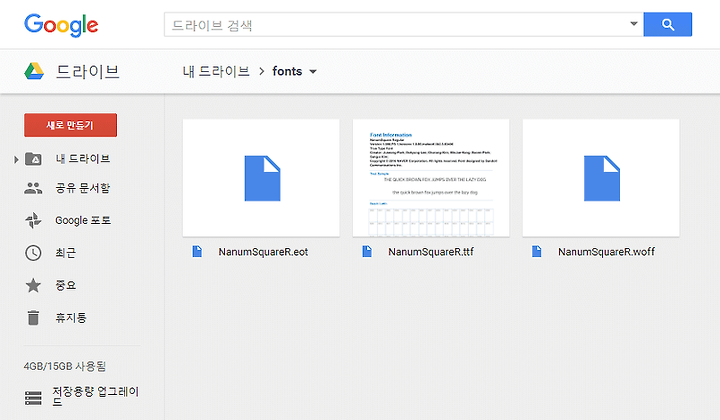Click the NanumSquareR.eot file name
Screen dimensions: 720x420
tap(263, 252)
